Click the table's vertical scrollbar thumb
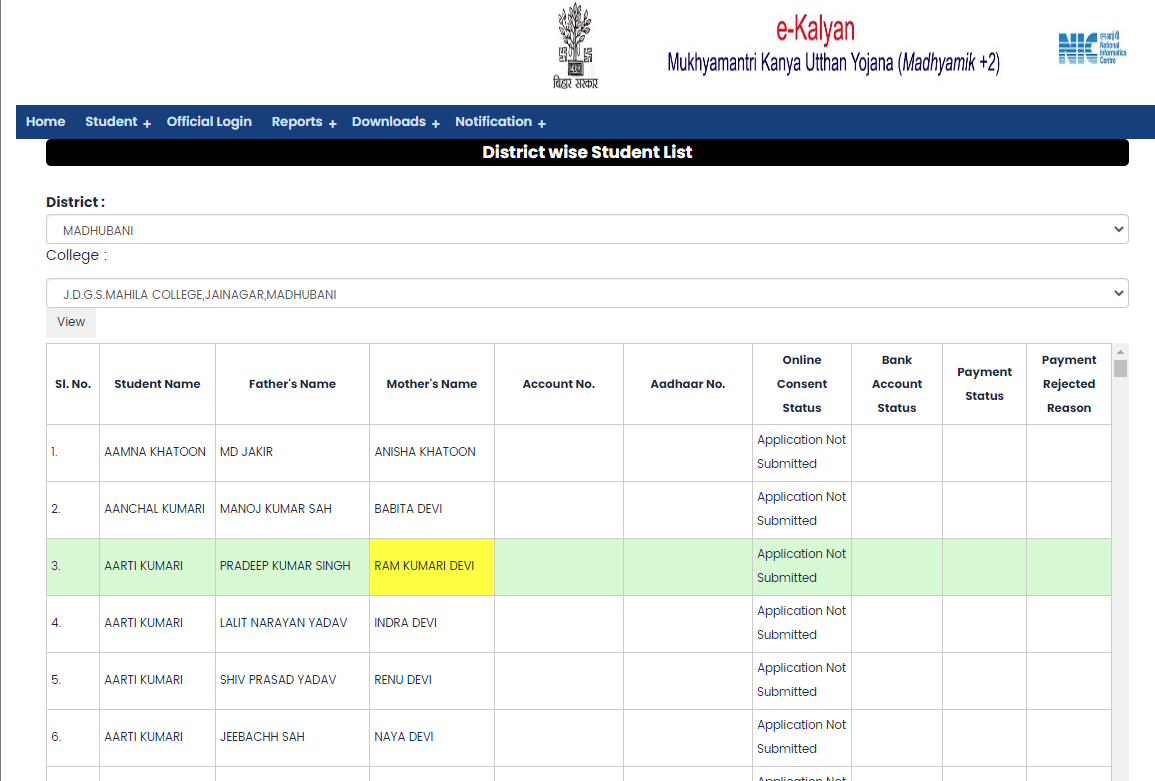Image resolution: width=1155 pixels, height=781 pixels. pos(1120,368)
